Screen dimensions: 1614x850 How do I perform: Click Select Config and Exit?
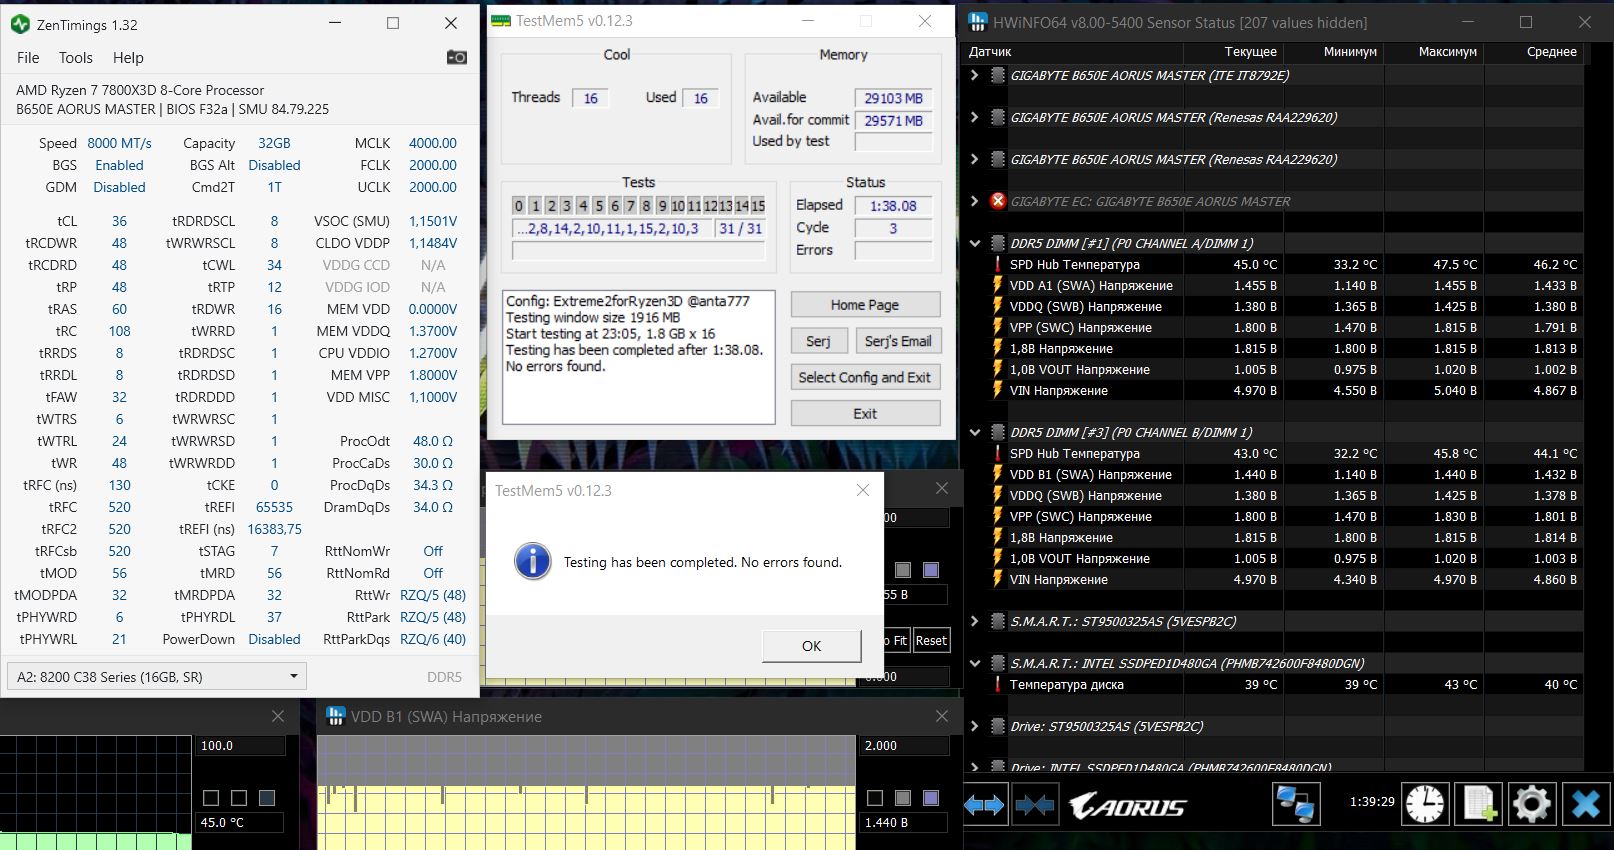[865, 377]
